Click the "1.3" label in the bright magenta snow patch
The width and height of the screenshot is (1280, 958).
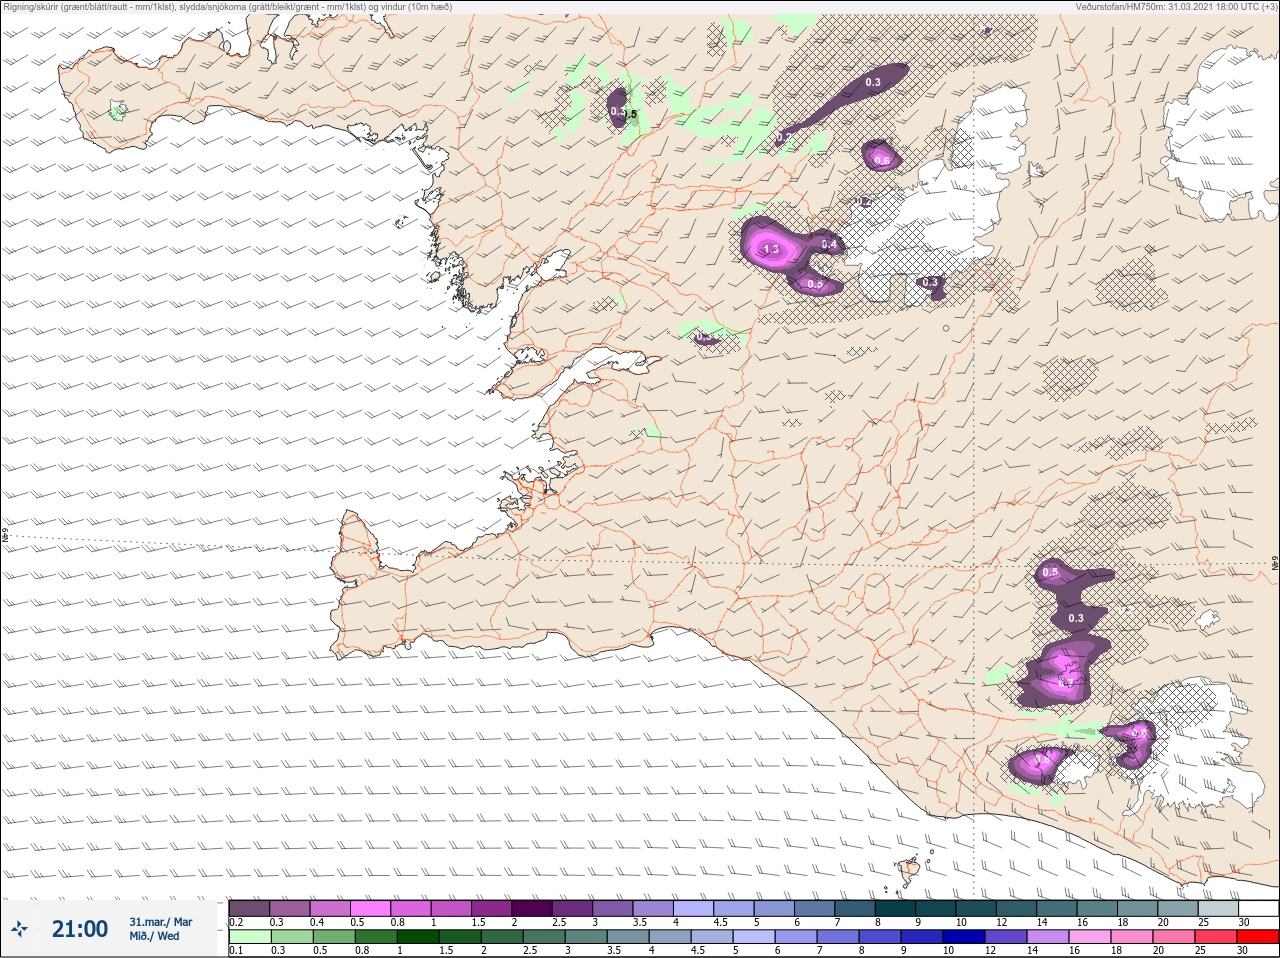[x=770, y=249]
